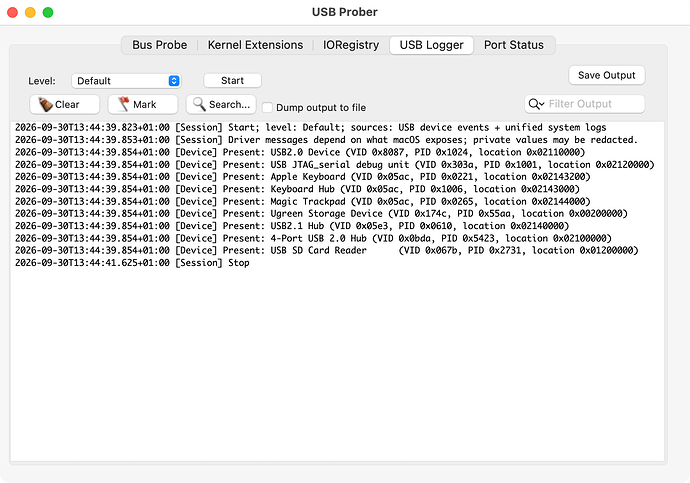The height and width of the screenshot is (483, 690).
Task: Open the Level dropdown showing Default
Action: 126,81
